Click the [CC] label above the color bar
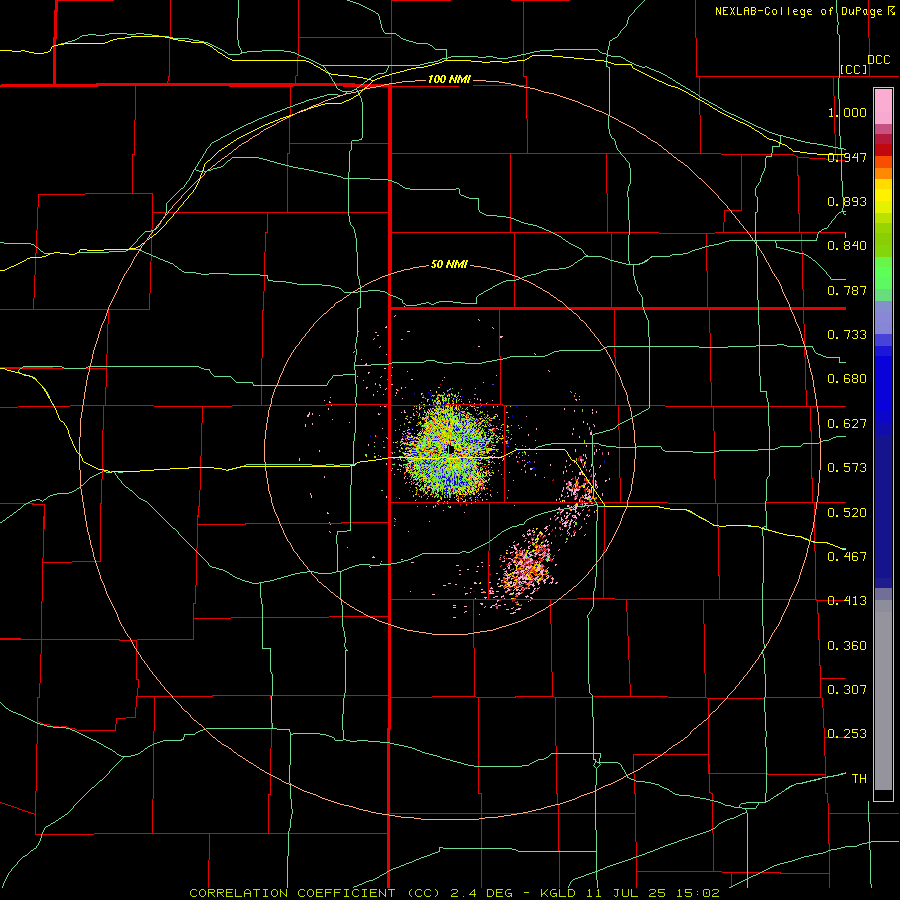900x900 pixels. (854, 69)
